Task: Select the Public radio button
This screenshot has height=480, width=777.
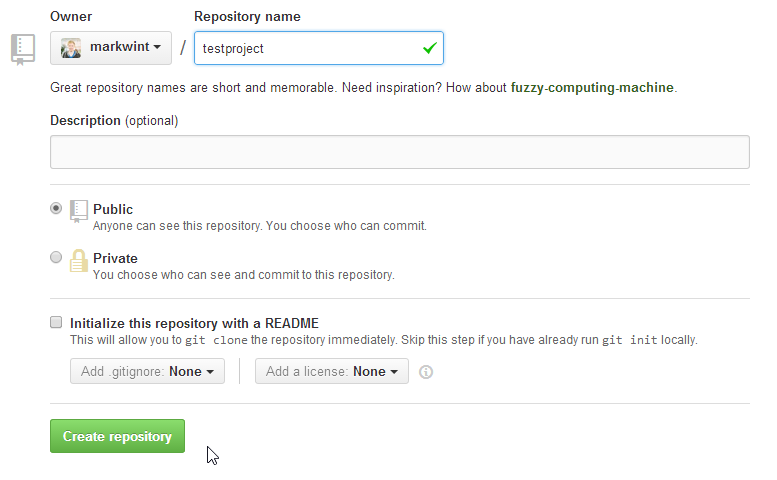Action: pos(56,209)
